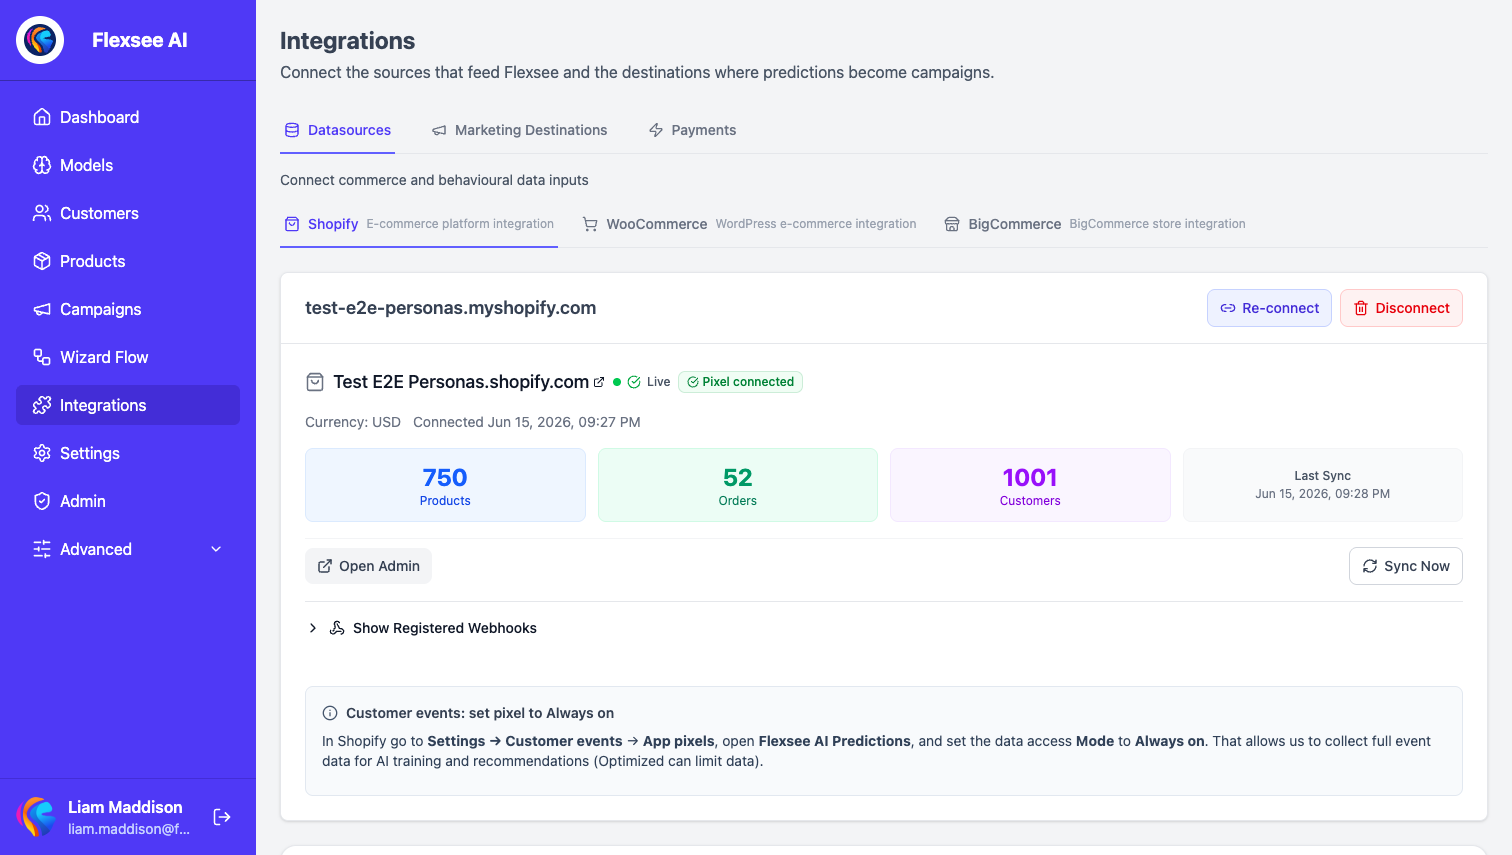Go to Customers in sidebar
The height and width of the screenshot is (855, 1512).
tap(128, 213)
